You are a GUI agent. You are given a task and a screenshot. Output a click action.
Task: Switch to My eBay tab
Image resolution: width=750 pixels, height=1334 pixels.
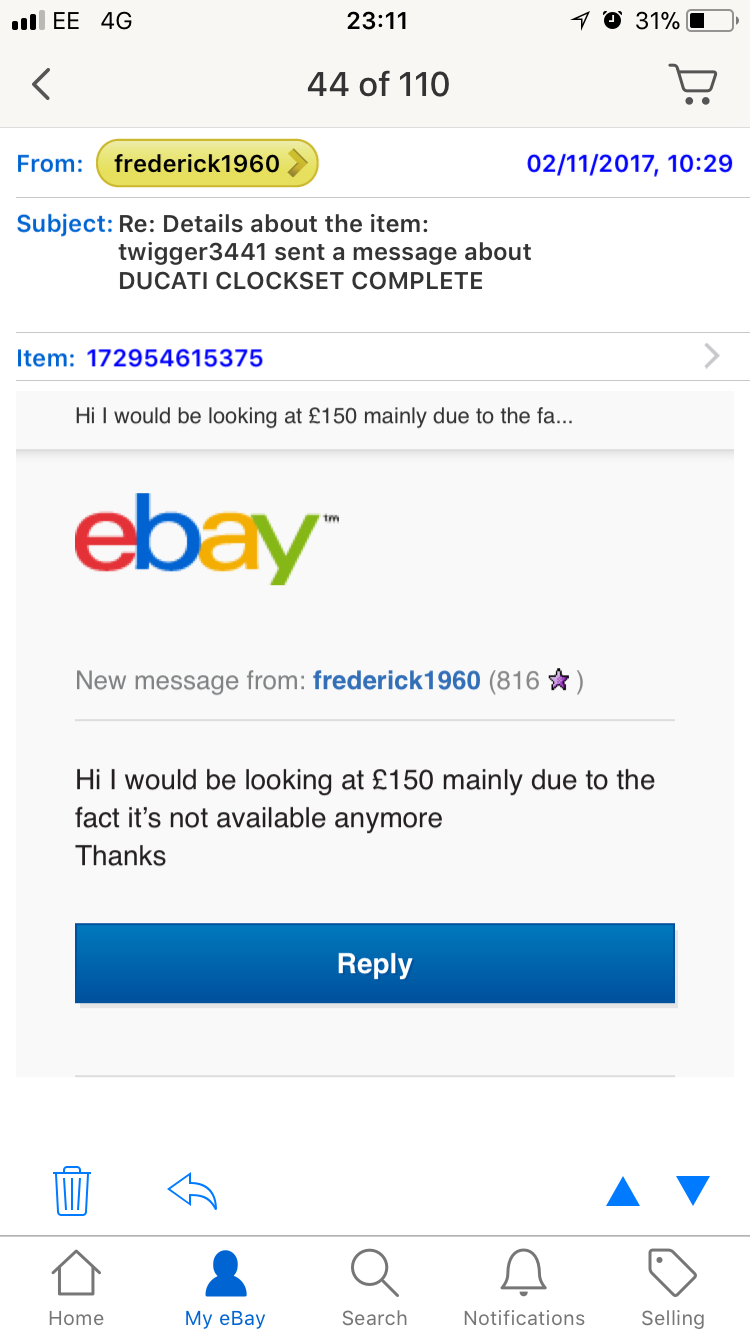(x=225, y=1290)
